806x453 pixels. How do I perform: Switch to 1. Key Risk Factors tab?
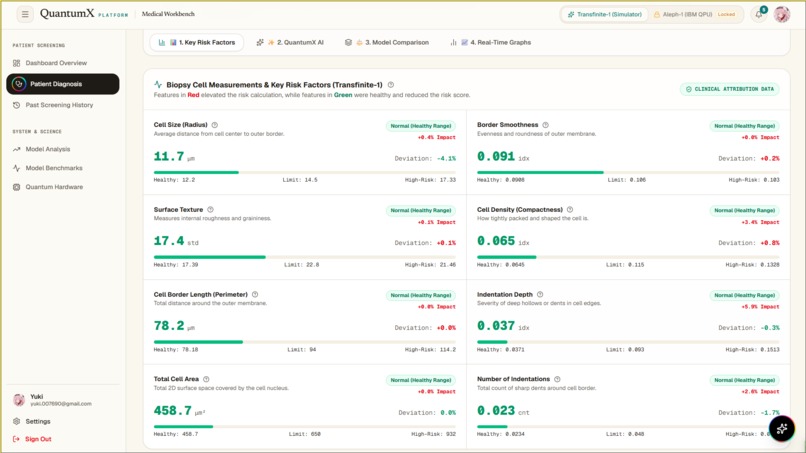pos(197,42)
